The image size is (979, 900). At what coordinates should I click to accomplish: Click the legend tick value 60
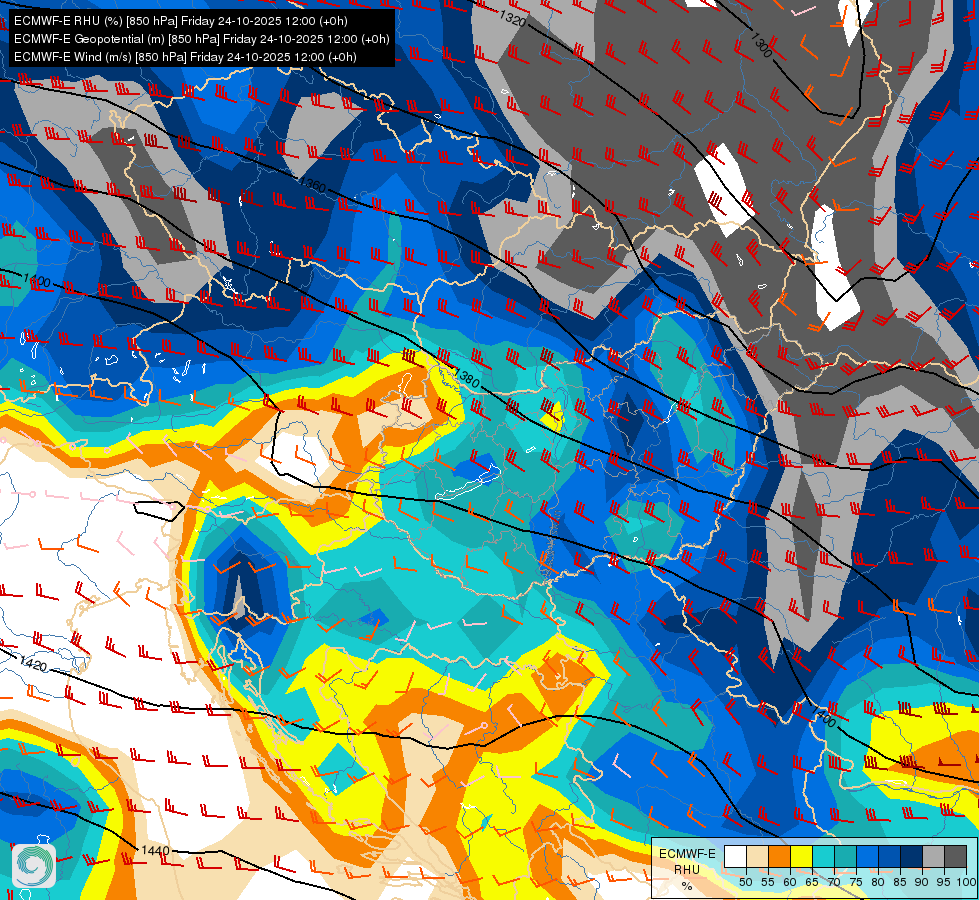(790, 882)
